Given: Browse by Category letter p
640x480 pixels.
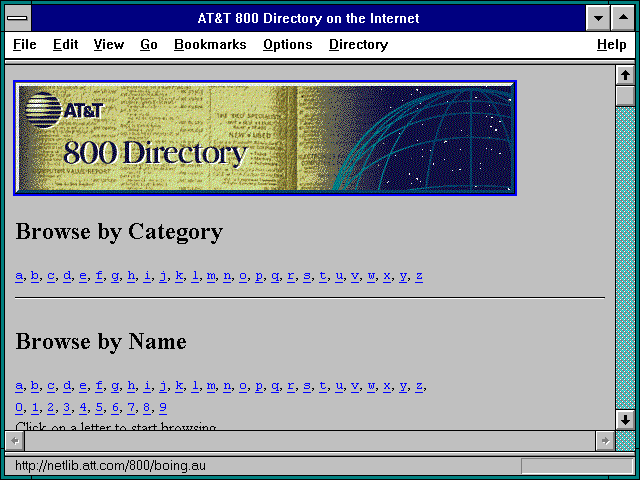Looking at the screenshot, I should (x=259, y=276).
